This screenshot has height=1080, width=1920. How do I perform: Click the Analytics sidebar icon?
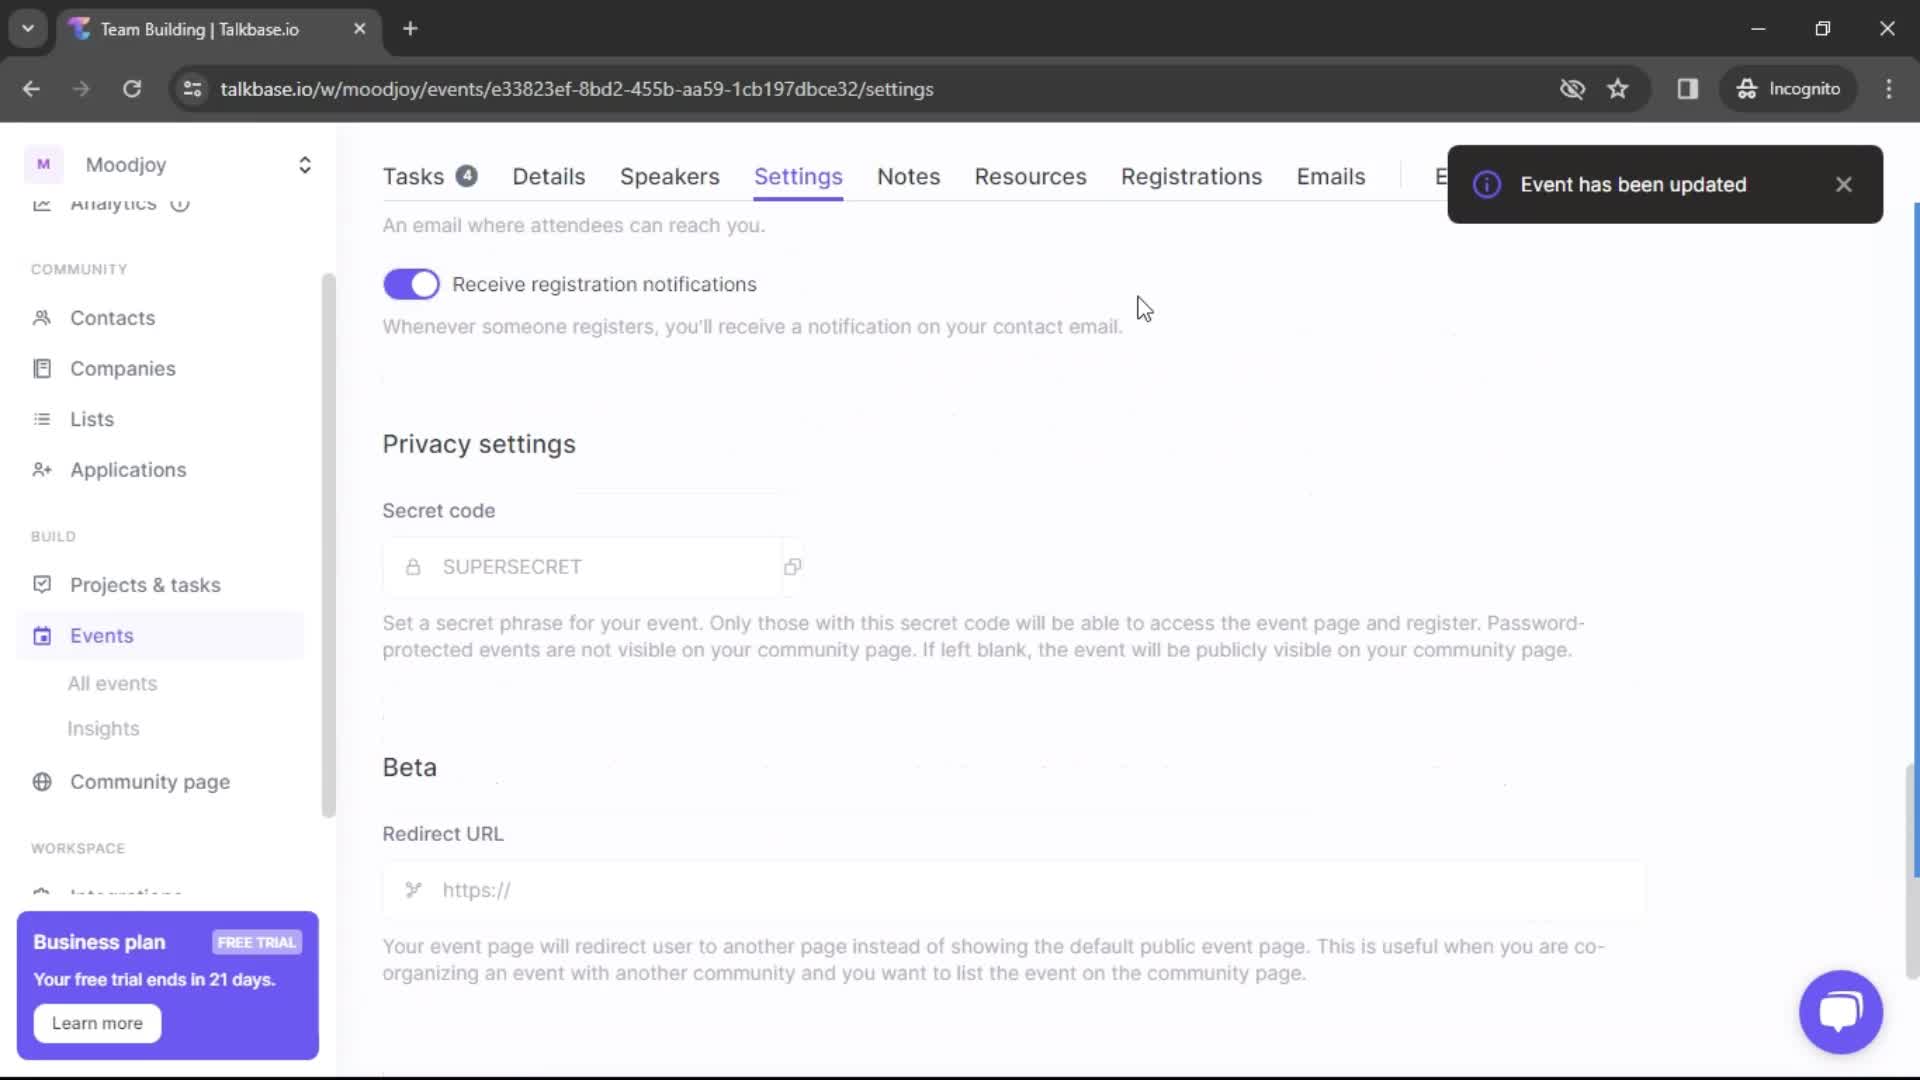tap(42, 204)
